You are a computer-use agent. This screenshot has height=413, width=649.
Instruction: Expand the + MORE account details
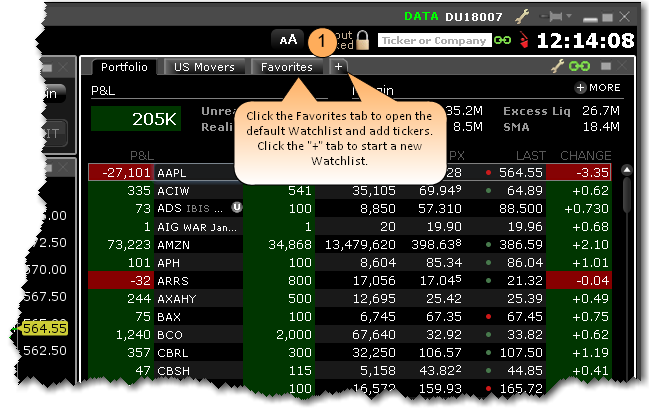597,88
